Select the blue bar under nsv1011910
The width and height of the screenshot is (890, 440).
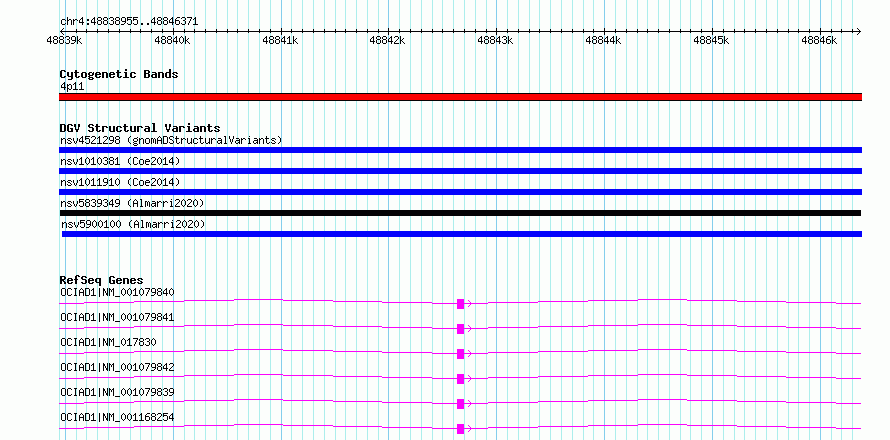click(x=460, y=192)
